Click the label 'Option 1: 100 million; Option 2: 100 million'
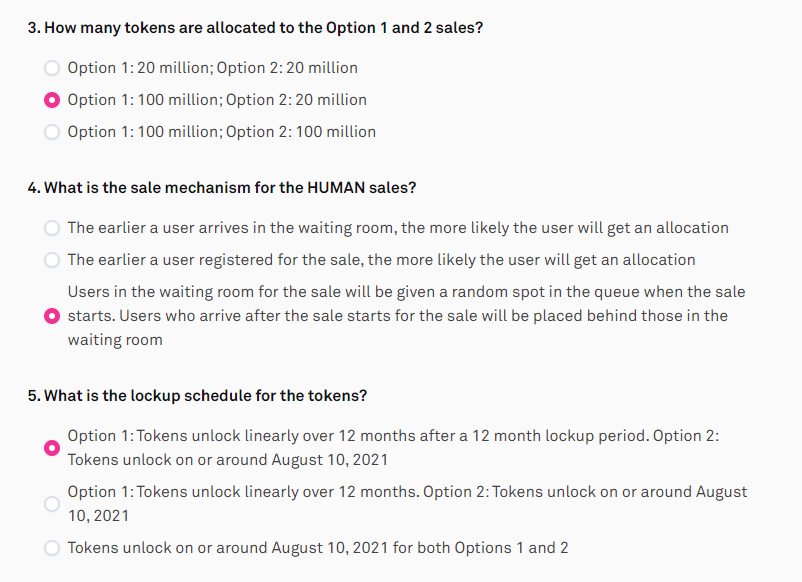This screenshot has height=582, width=802. 221,132
